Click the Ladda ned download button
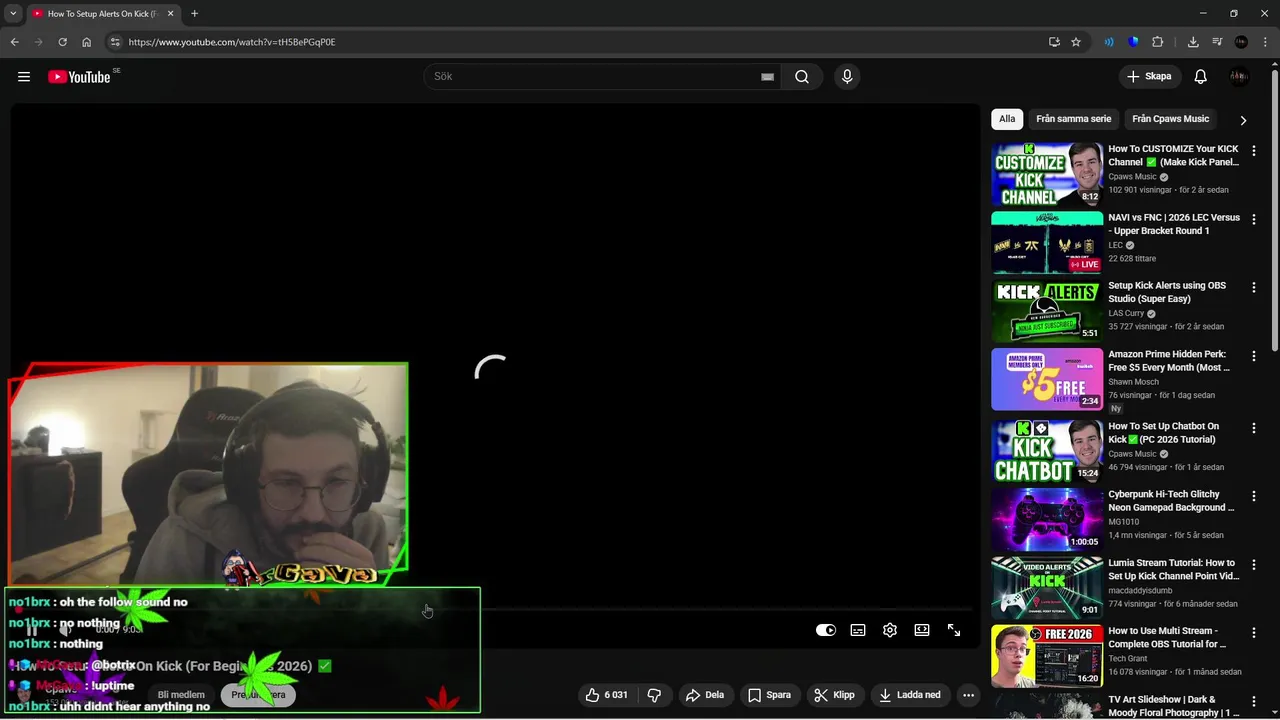The height and width of the screenshot is (720, 1280). click(911, 695)
